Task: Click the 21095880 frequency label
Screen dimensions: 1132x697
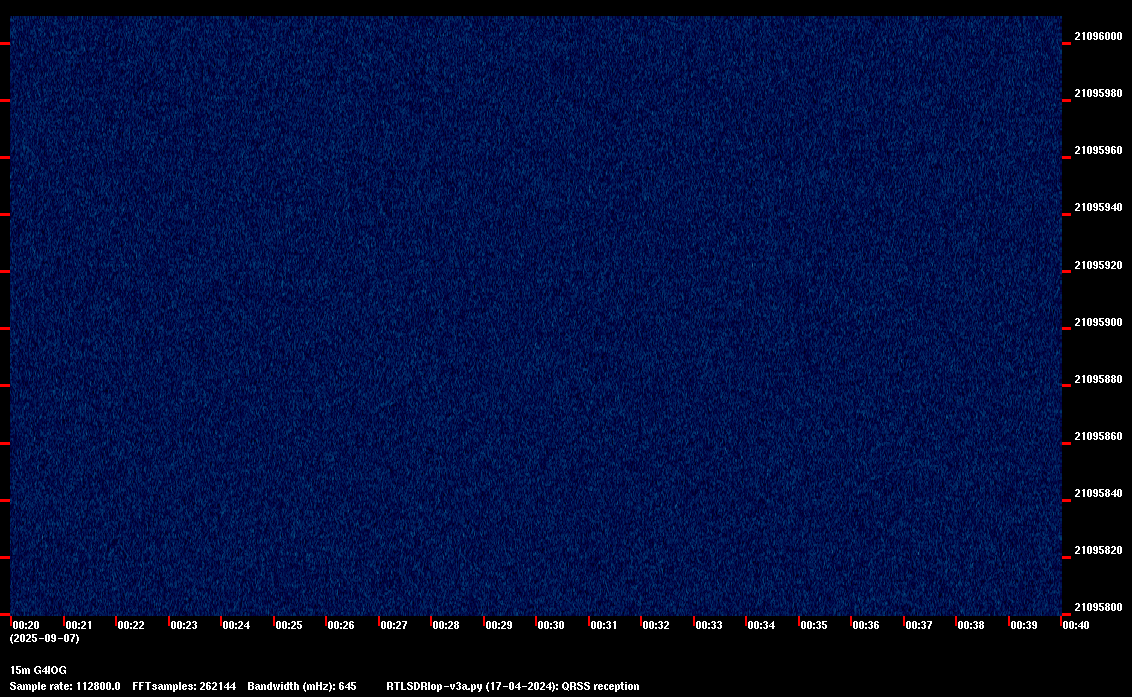Action: tap(1098, 379)
